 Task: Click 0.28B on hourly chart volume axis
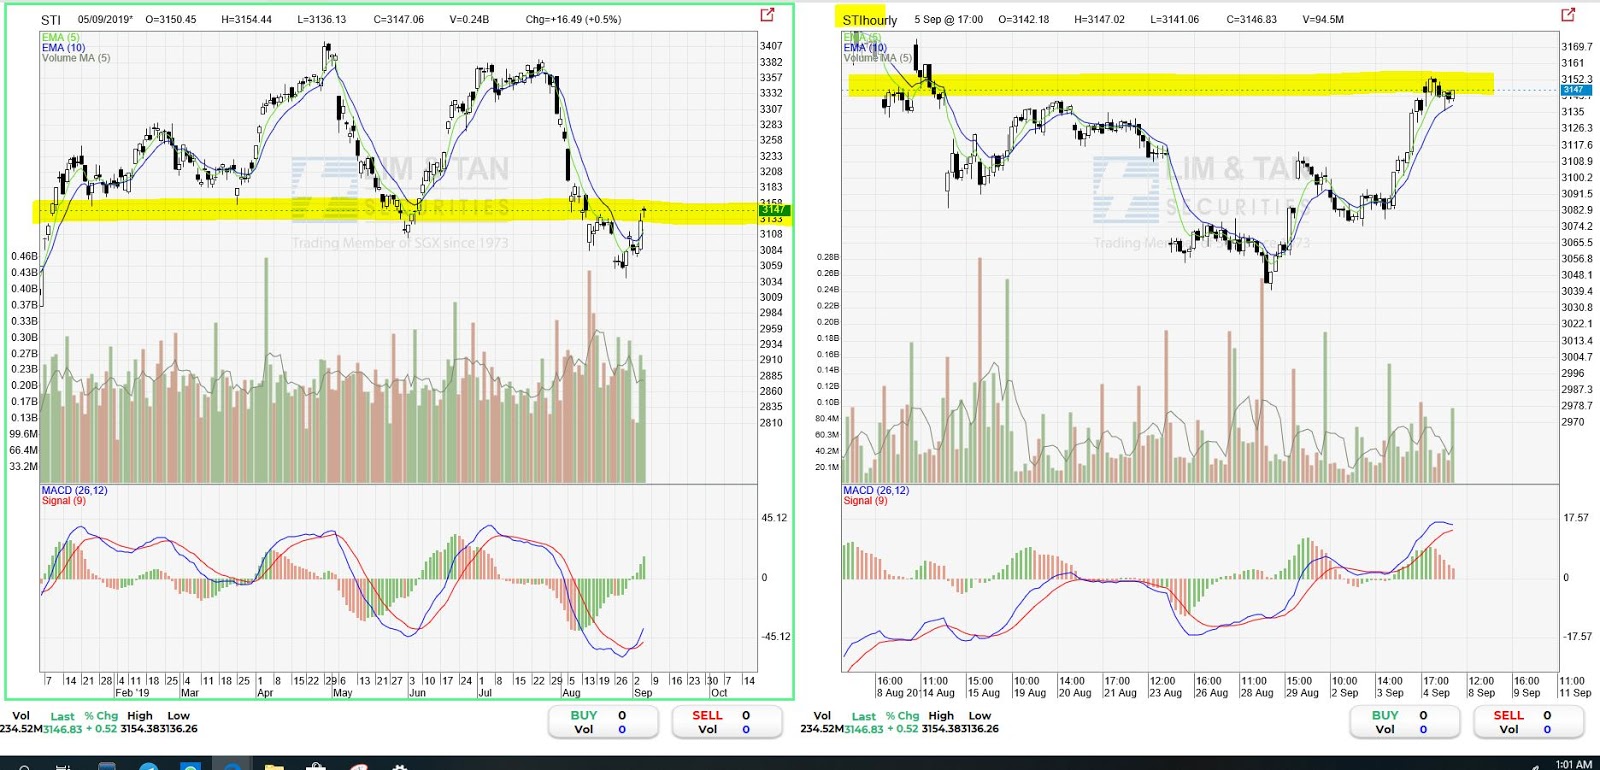pyautogui.click(x=827, y=258)
